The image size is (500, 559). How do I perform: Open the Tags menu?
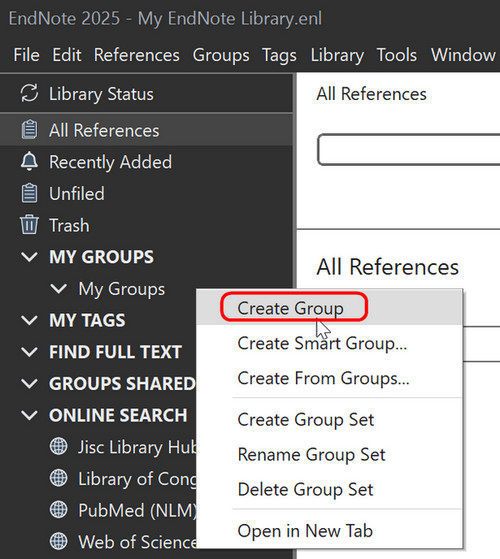tap(279, 55)
